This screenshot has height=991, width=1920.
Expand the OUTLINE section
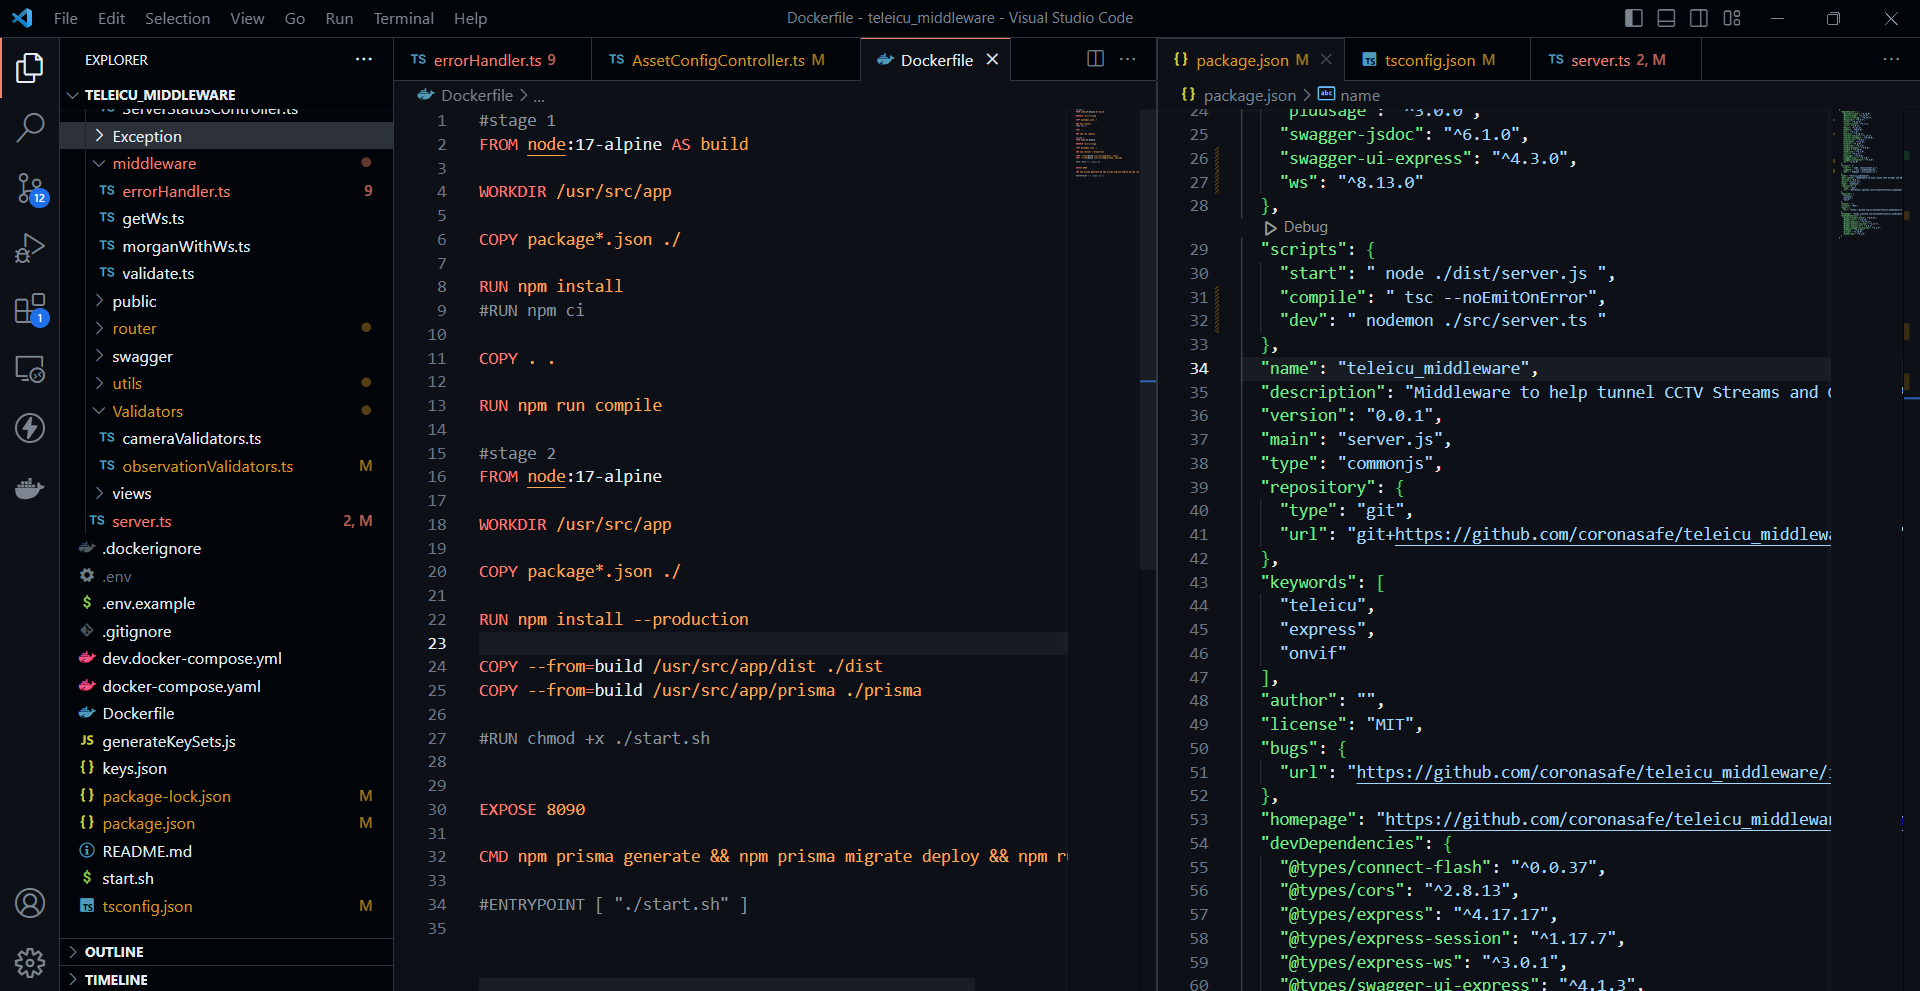[x=114, y=951]
